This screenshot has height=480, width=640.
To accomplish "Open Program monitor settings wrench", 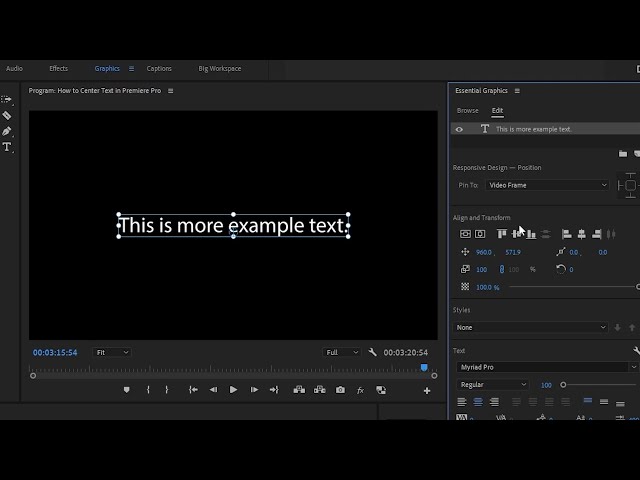I will [x=372, y=352].
